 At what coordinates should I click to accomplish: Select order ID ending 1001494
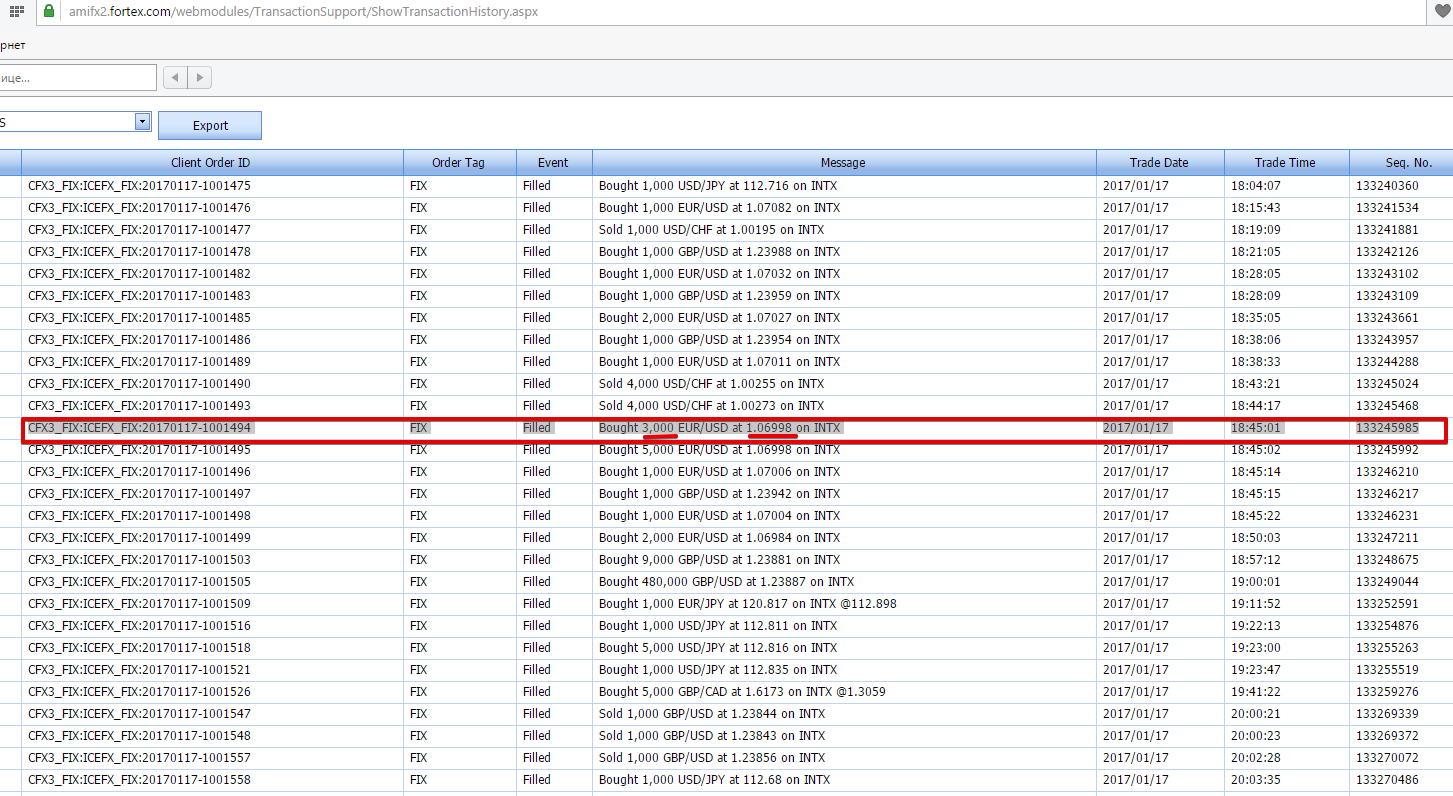(140, 428)
